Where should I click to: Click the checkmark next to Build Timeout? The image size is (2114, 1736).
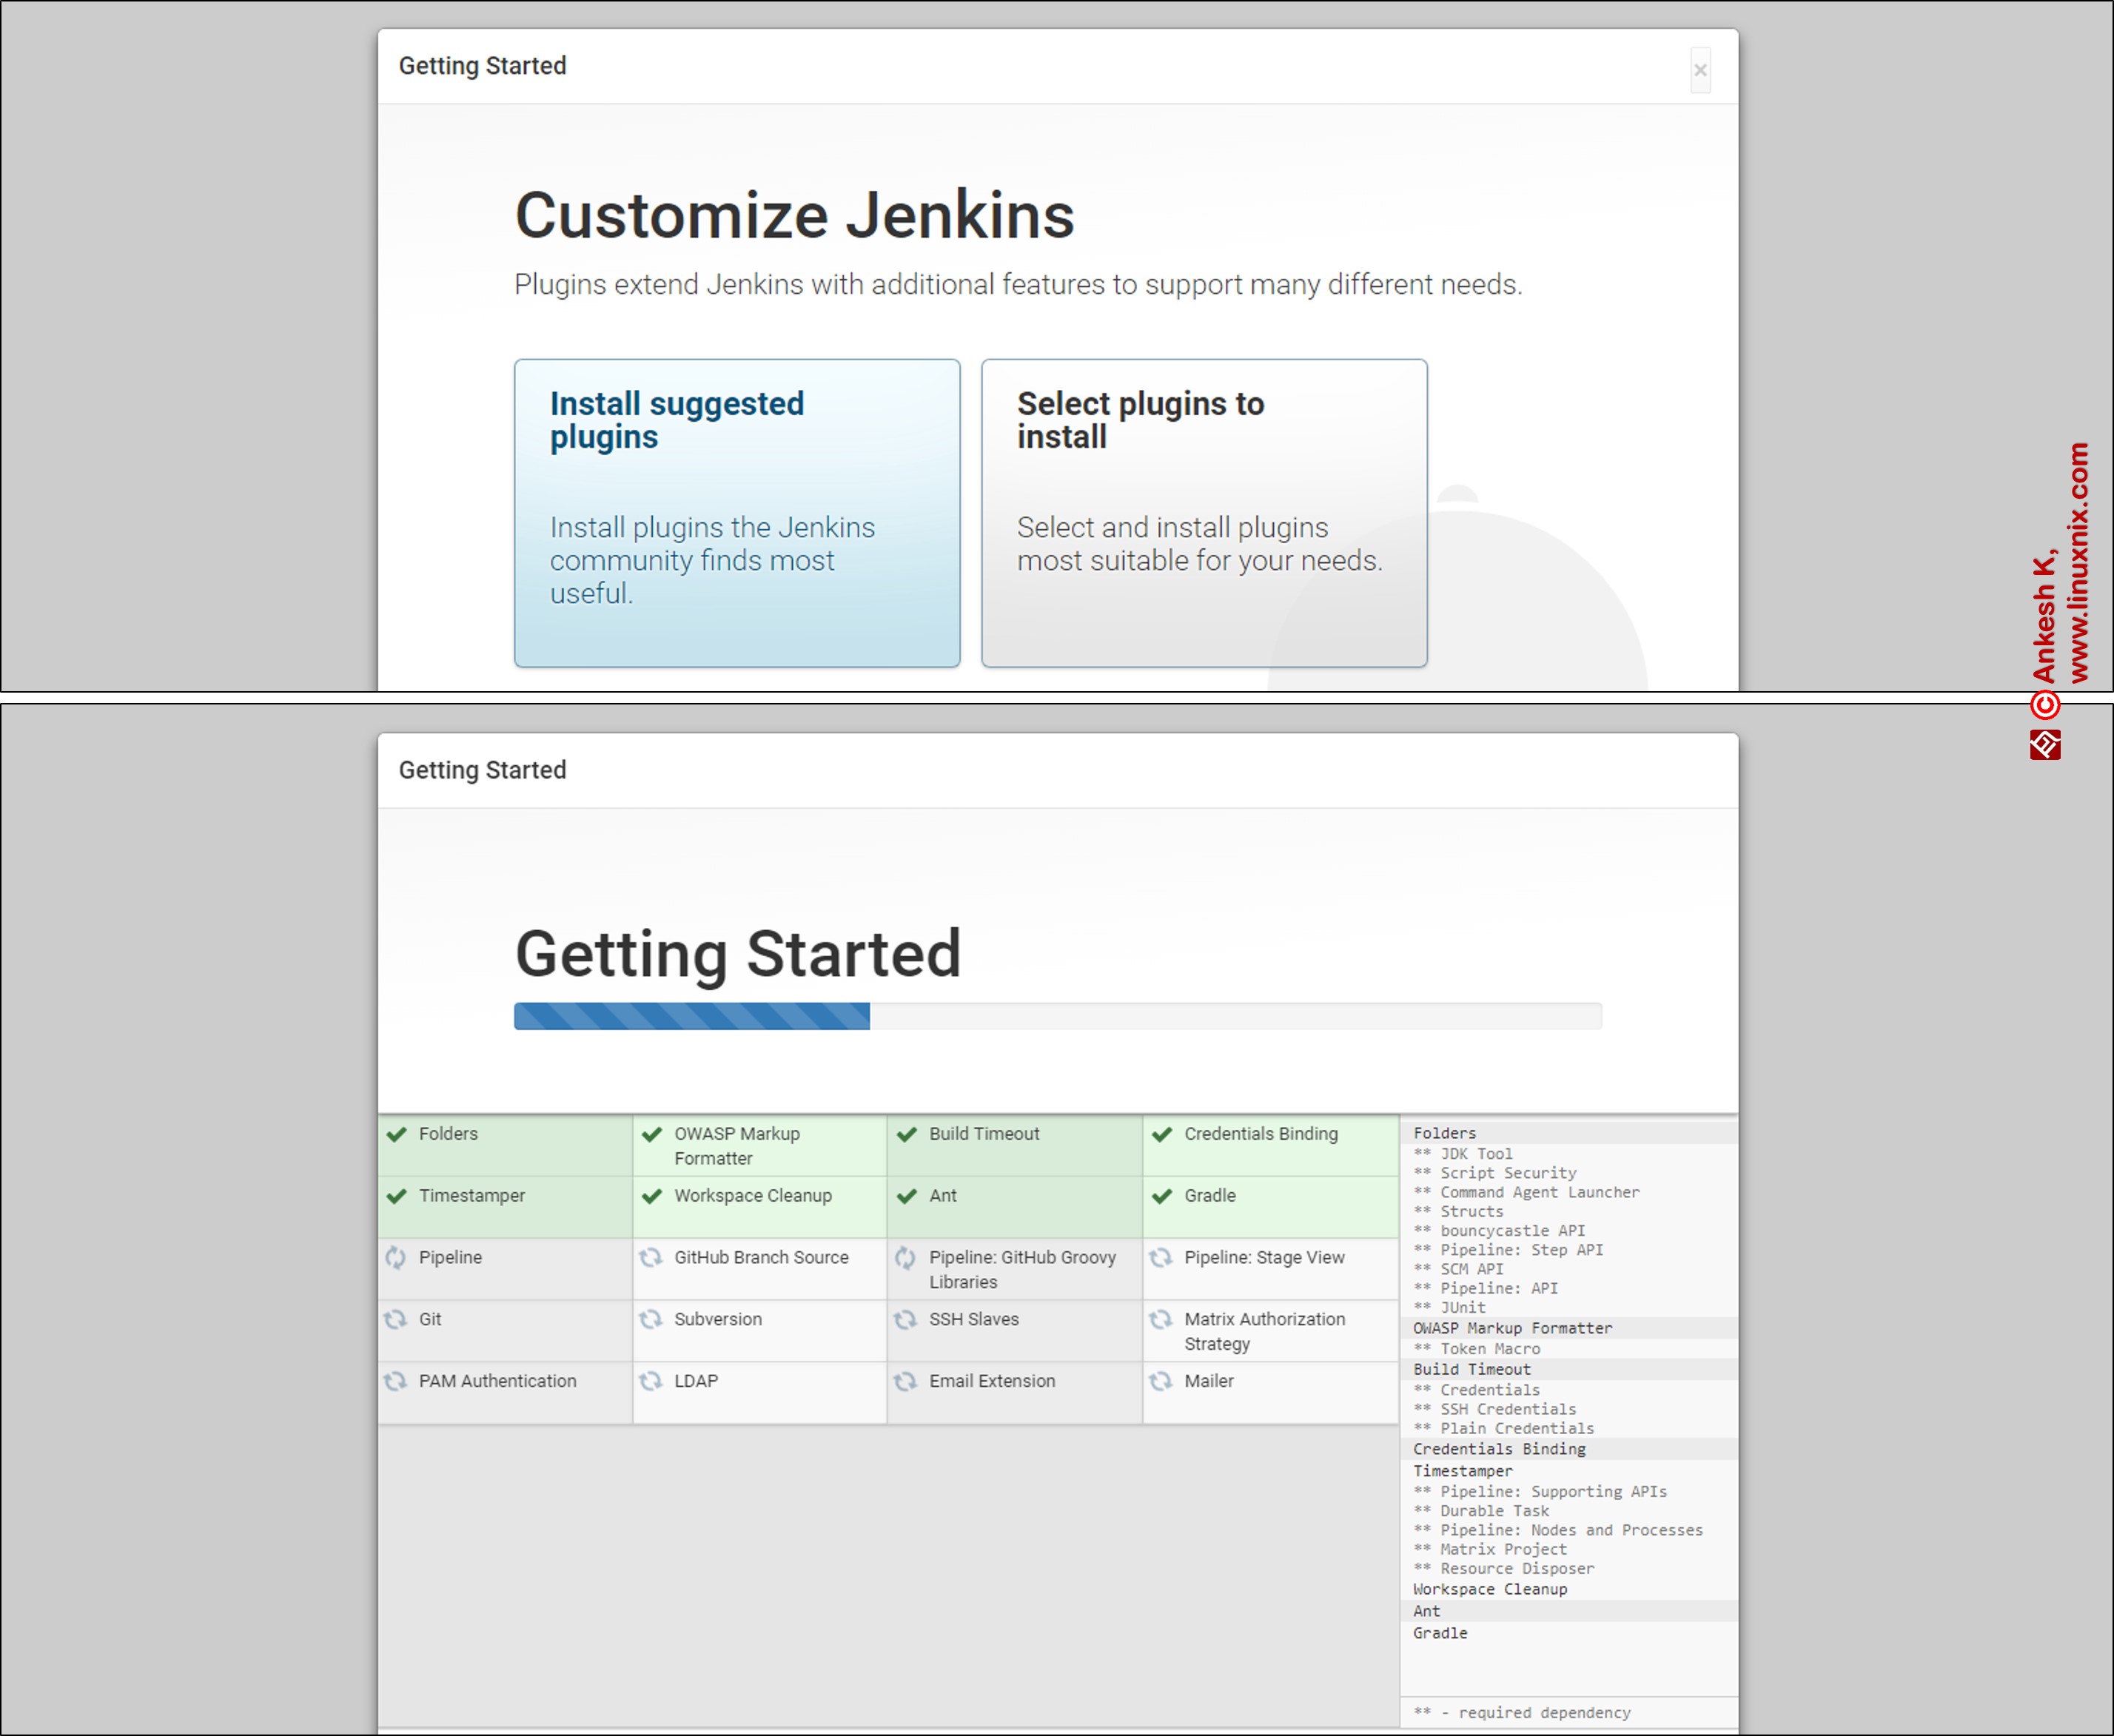pos(907,1134)
